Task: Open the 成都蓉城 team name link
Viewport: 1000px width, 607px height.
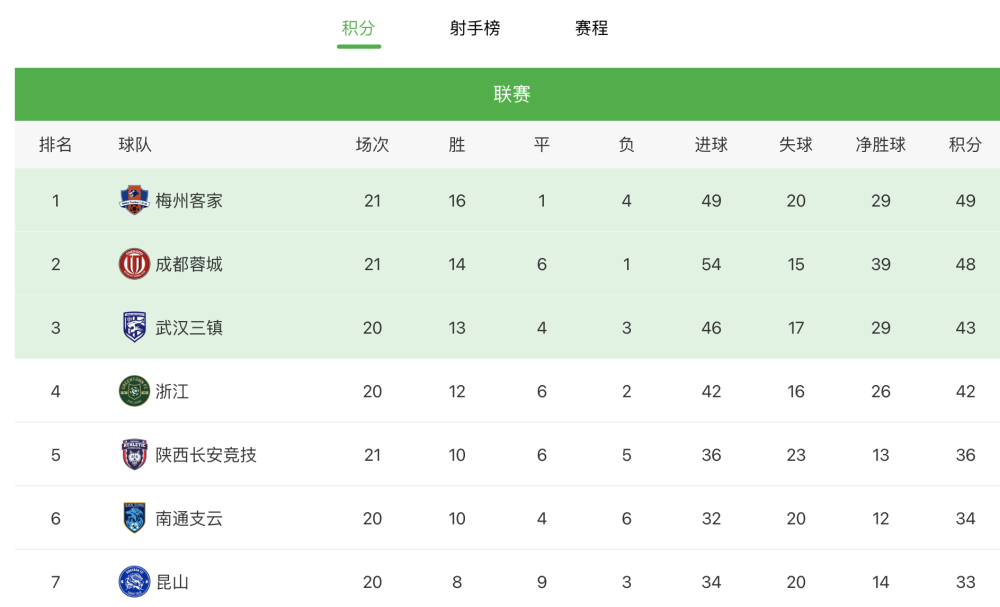Action: 189,264
